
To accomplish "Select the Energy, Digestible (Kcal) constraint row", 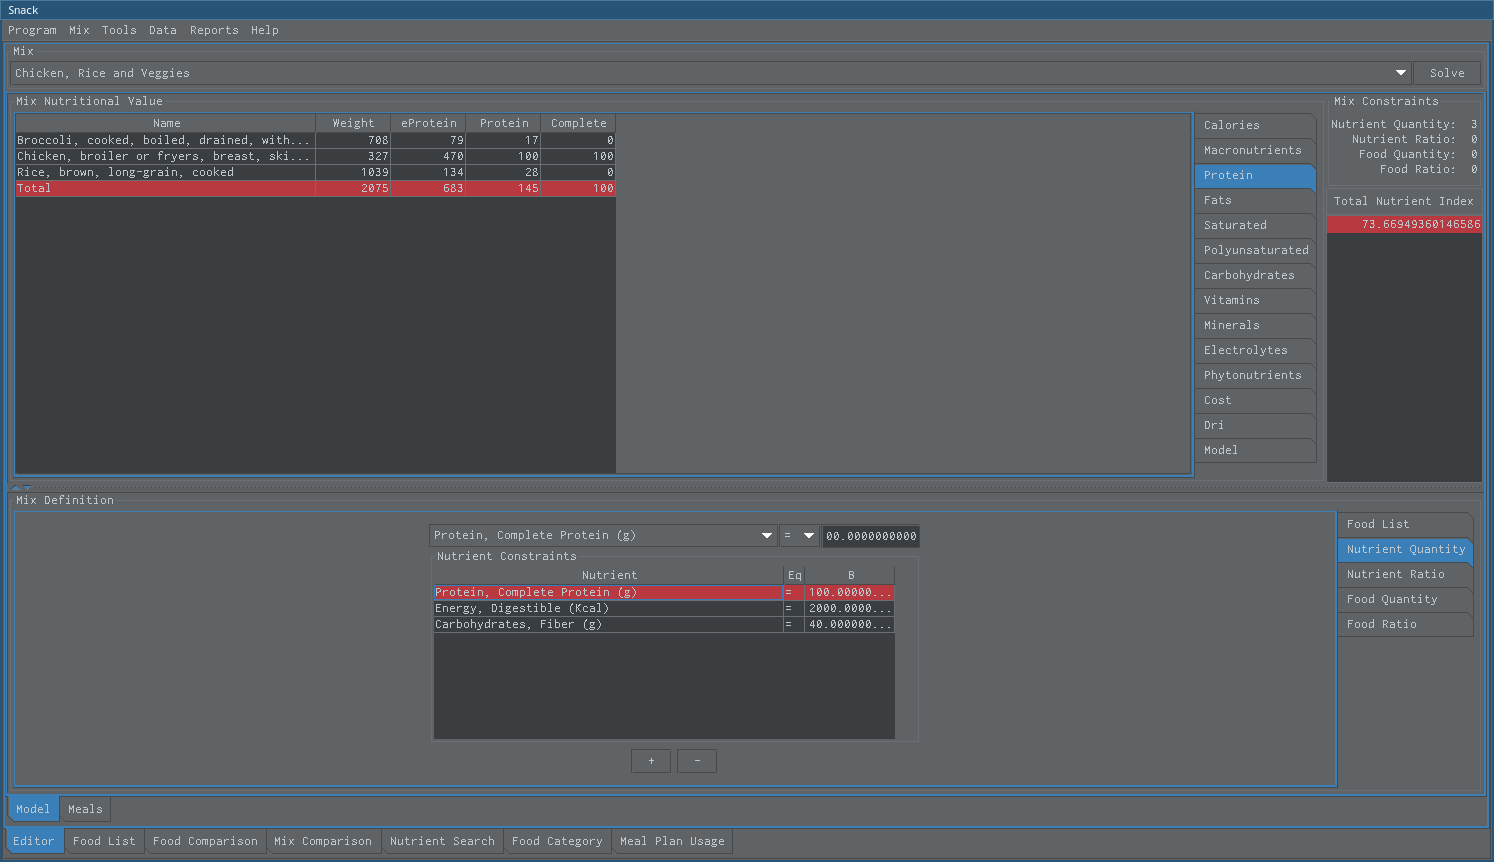I will pyautogui.click(x=664, y=608).
